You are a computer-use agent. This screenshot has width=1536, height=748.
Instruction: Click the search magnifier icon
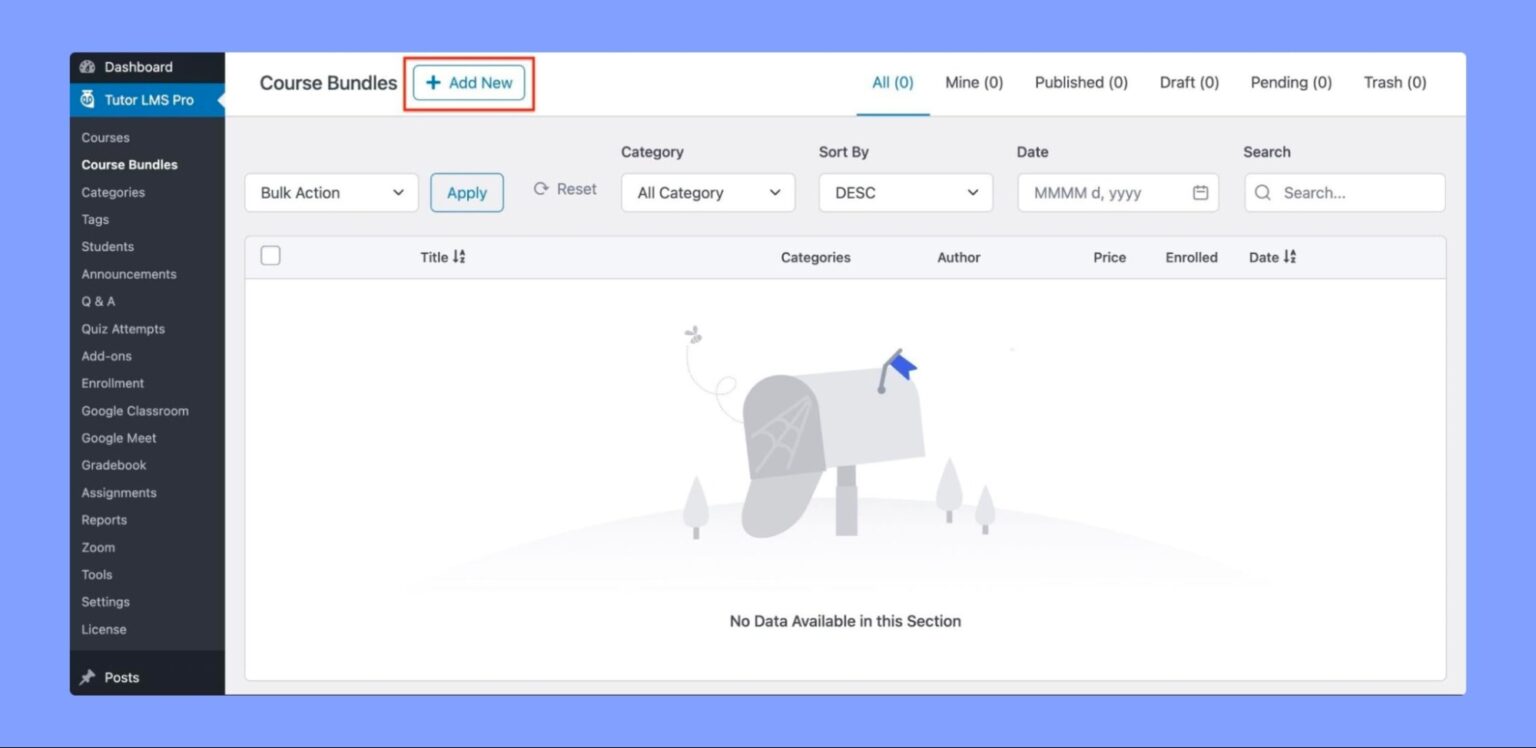(1263, 192)
